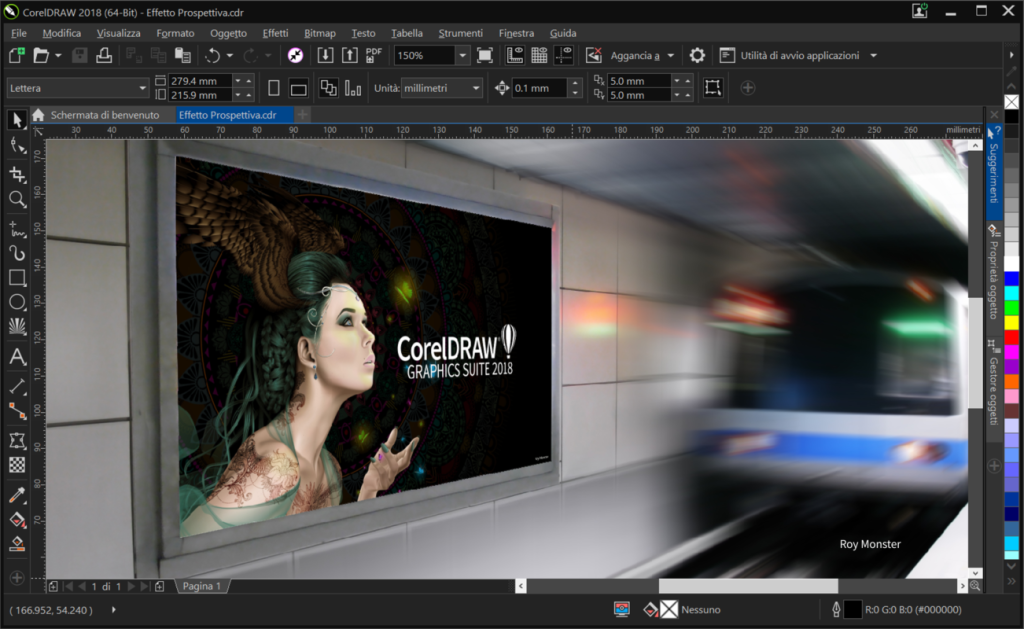Pick the Text tool

click(15, 354)
